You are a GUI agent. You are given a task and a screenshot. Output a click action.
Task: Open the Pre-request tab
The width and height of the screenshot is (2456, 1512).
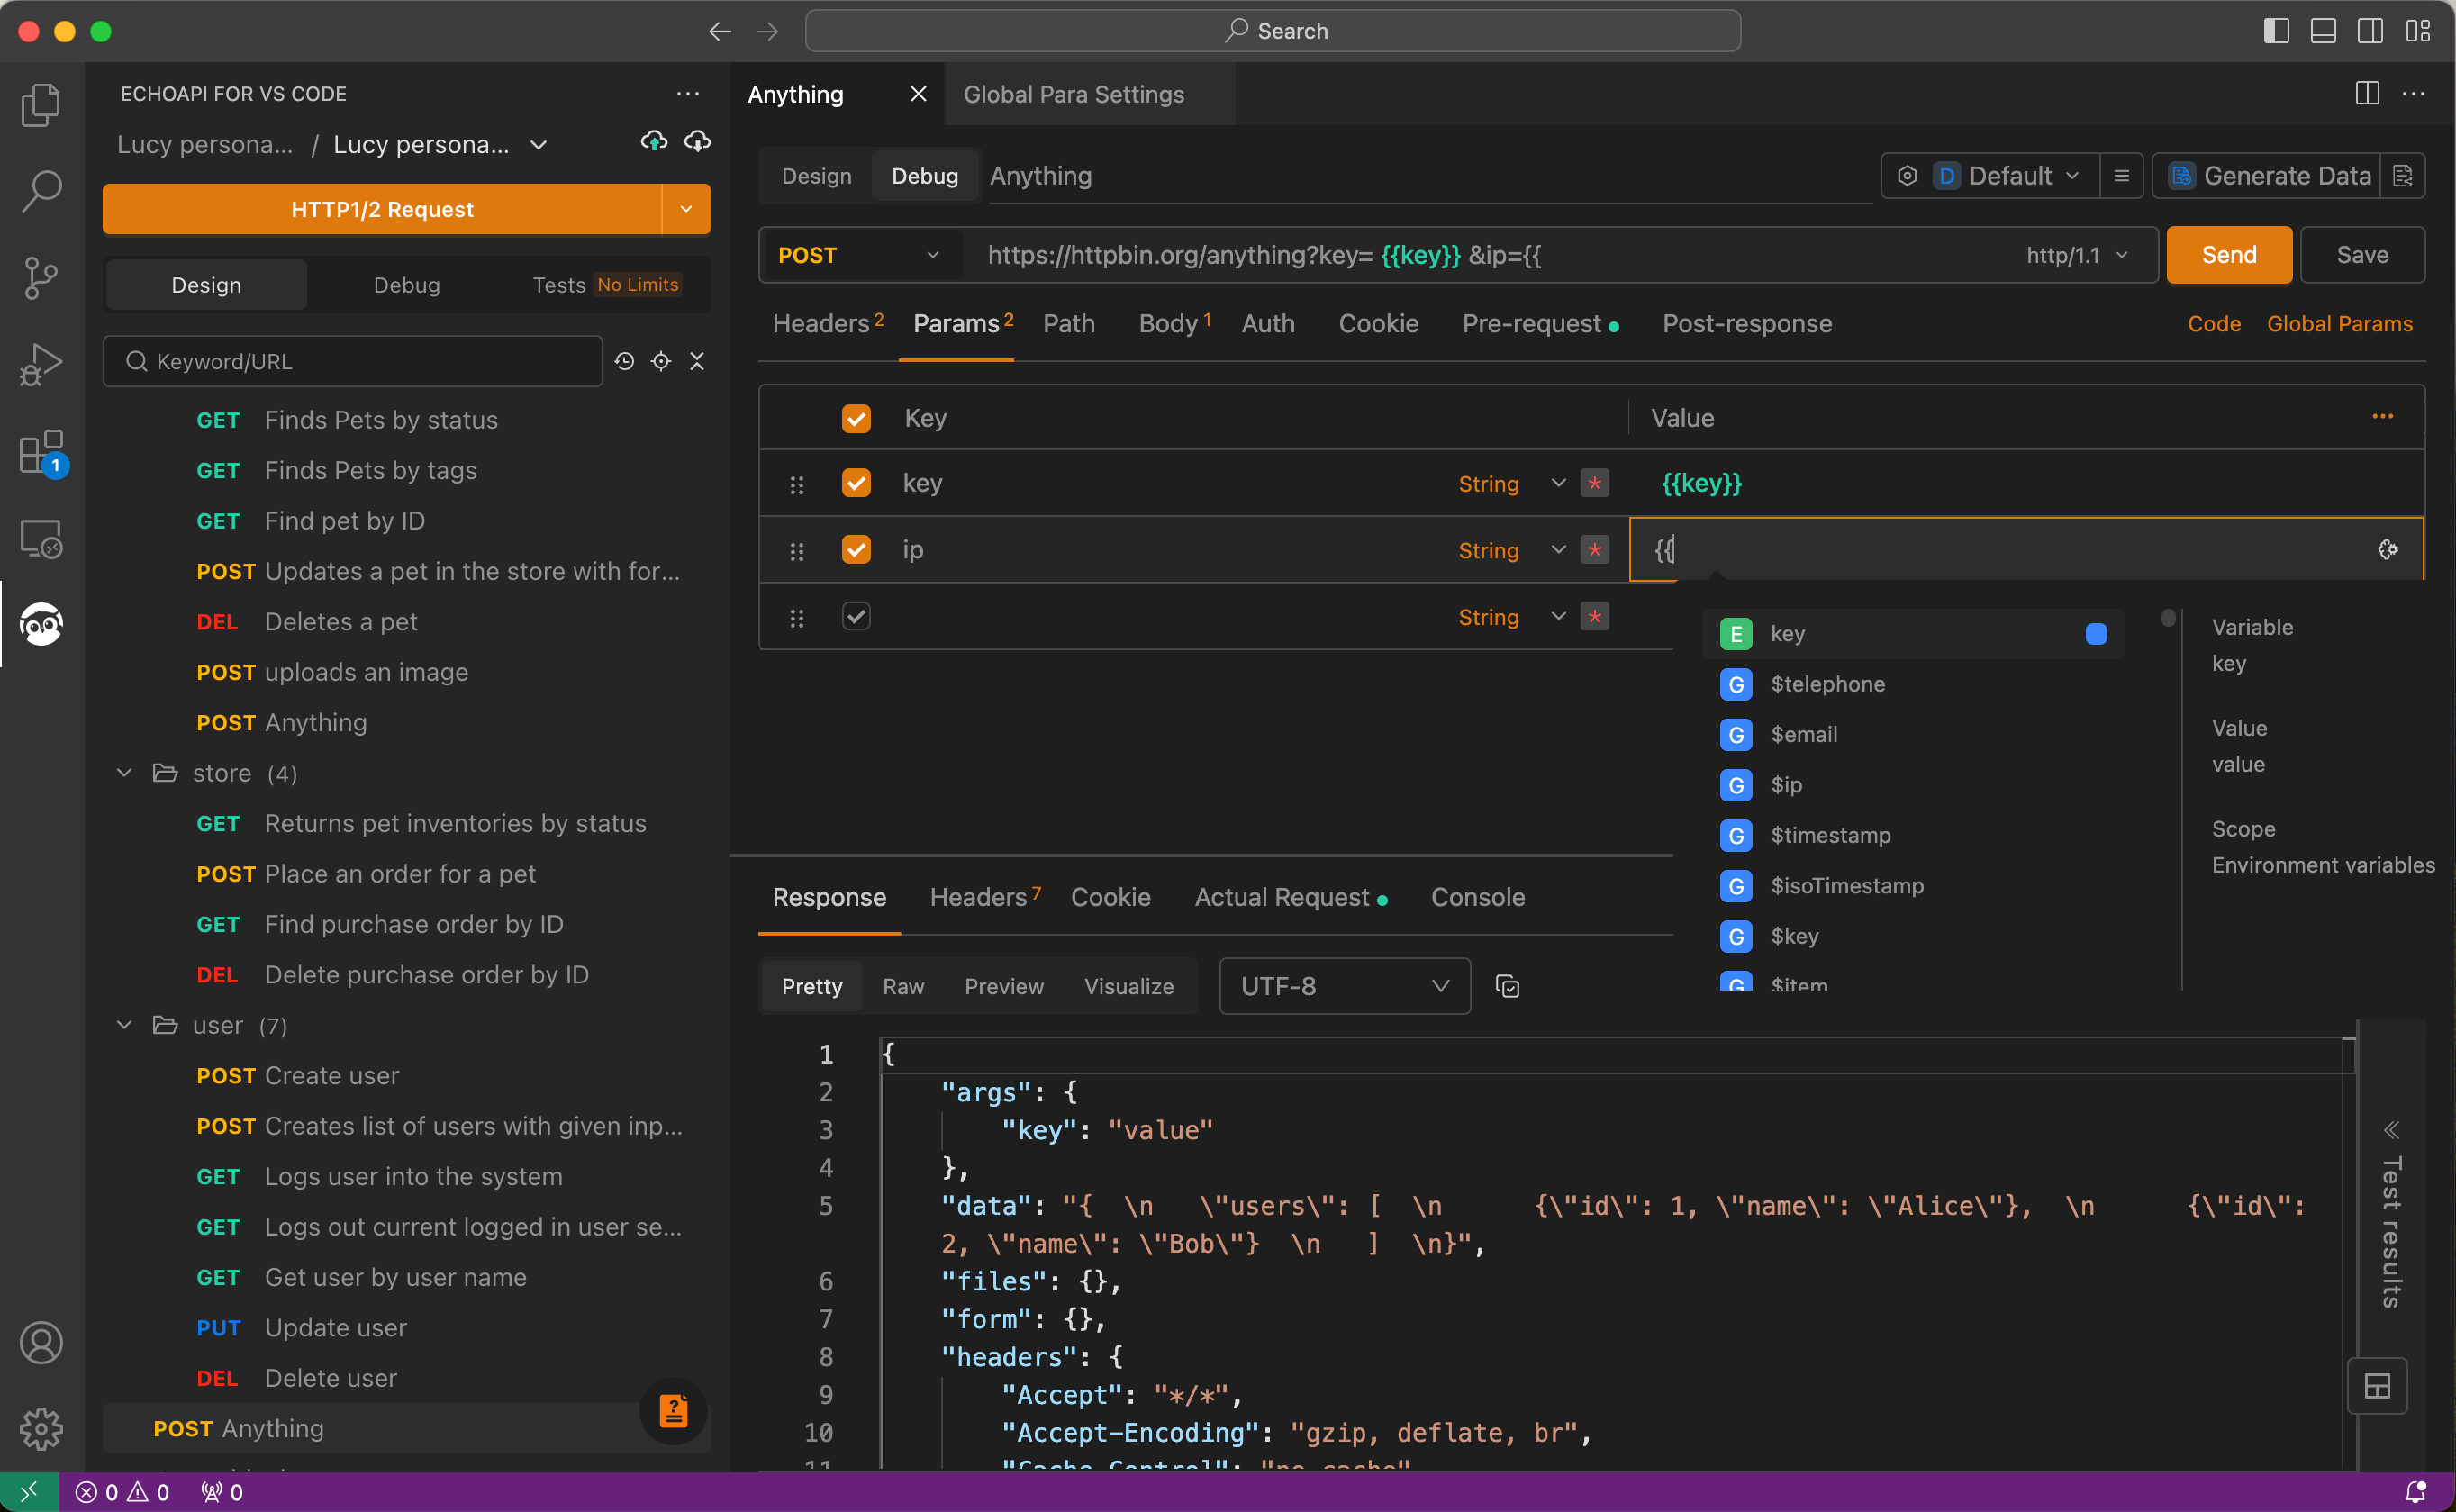coord(1540,323)
